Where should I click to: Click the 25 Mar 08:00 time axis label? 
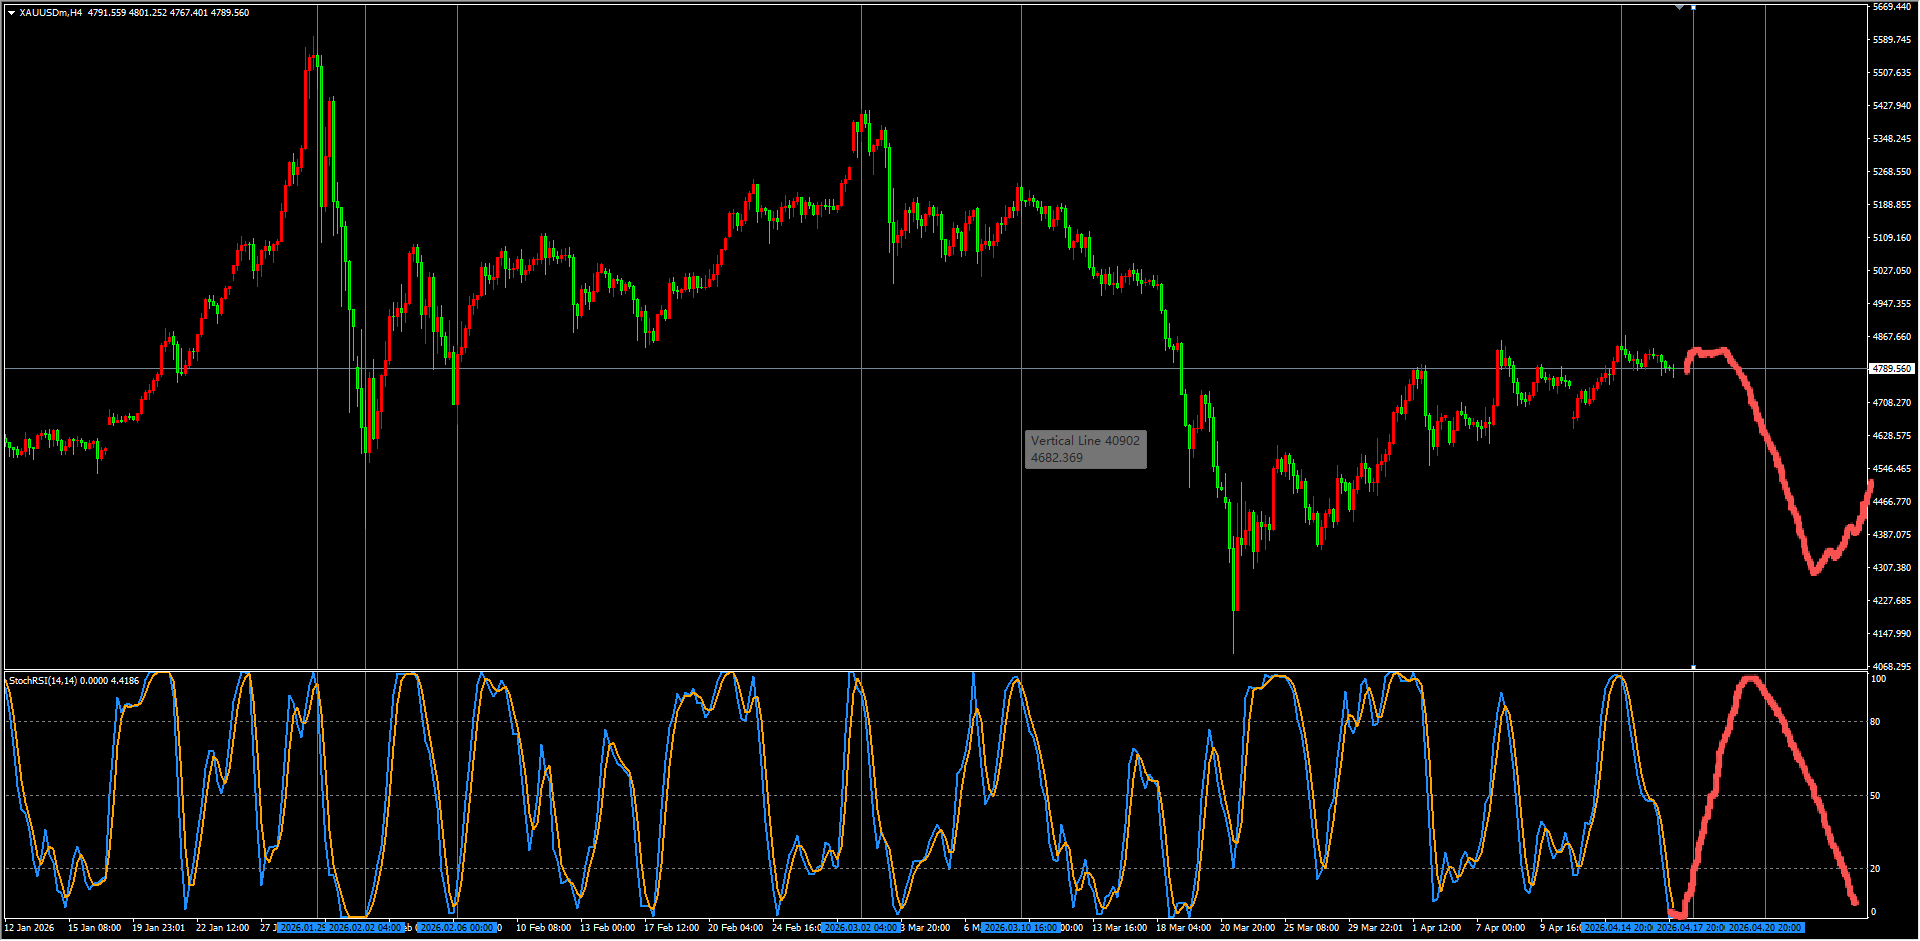(x=1312, y=928)
